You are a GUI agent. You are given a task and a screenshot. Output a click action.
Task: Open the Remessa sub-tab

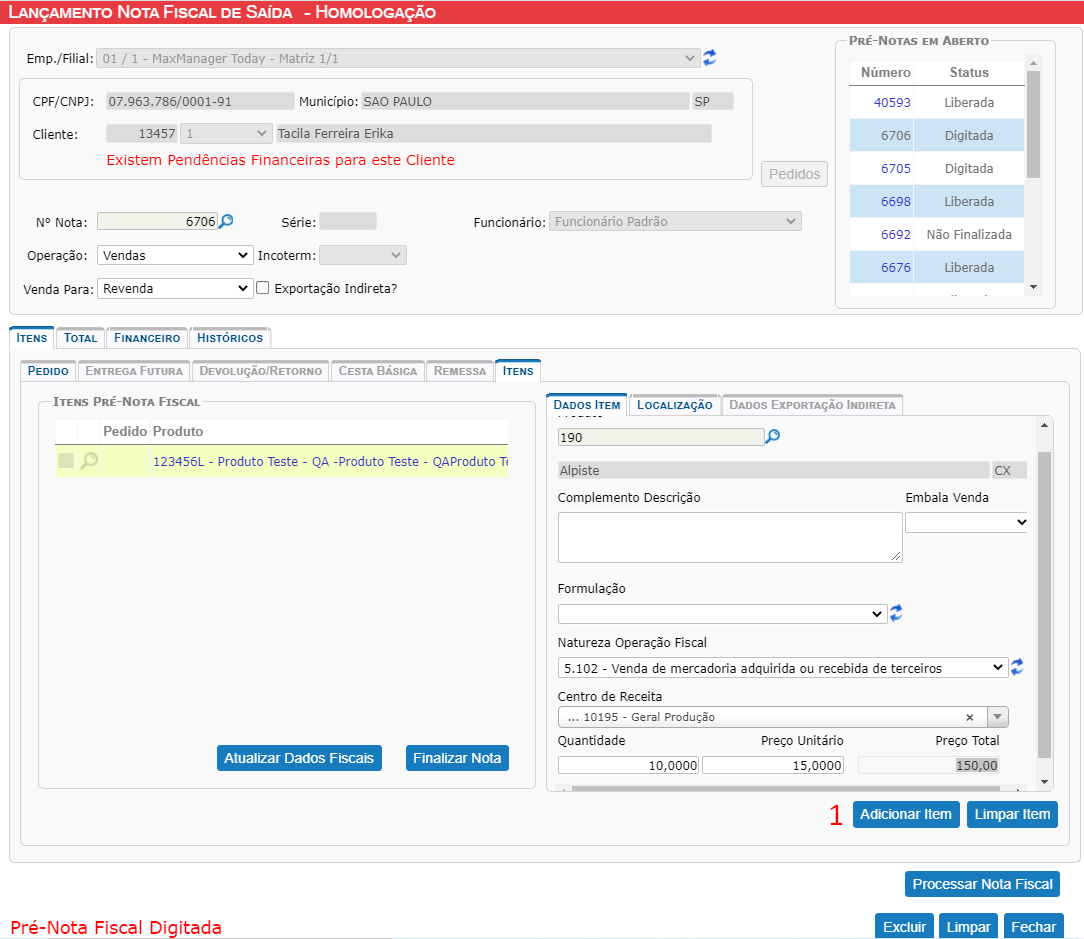(x=460, y=371)
